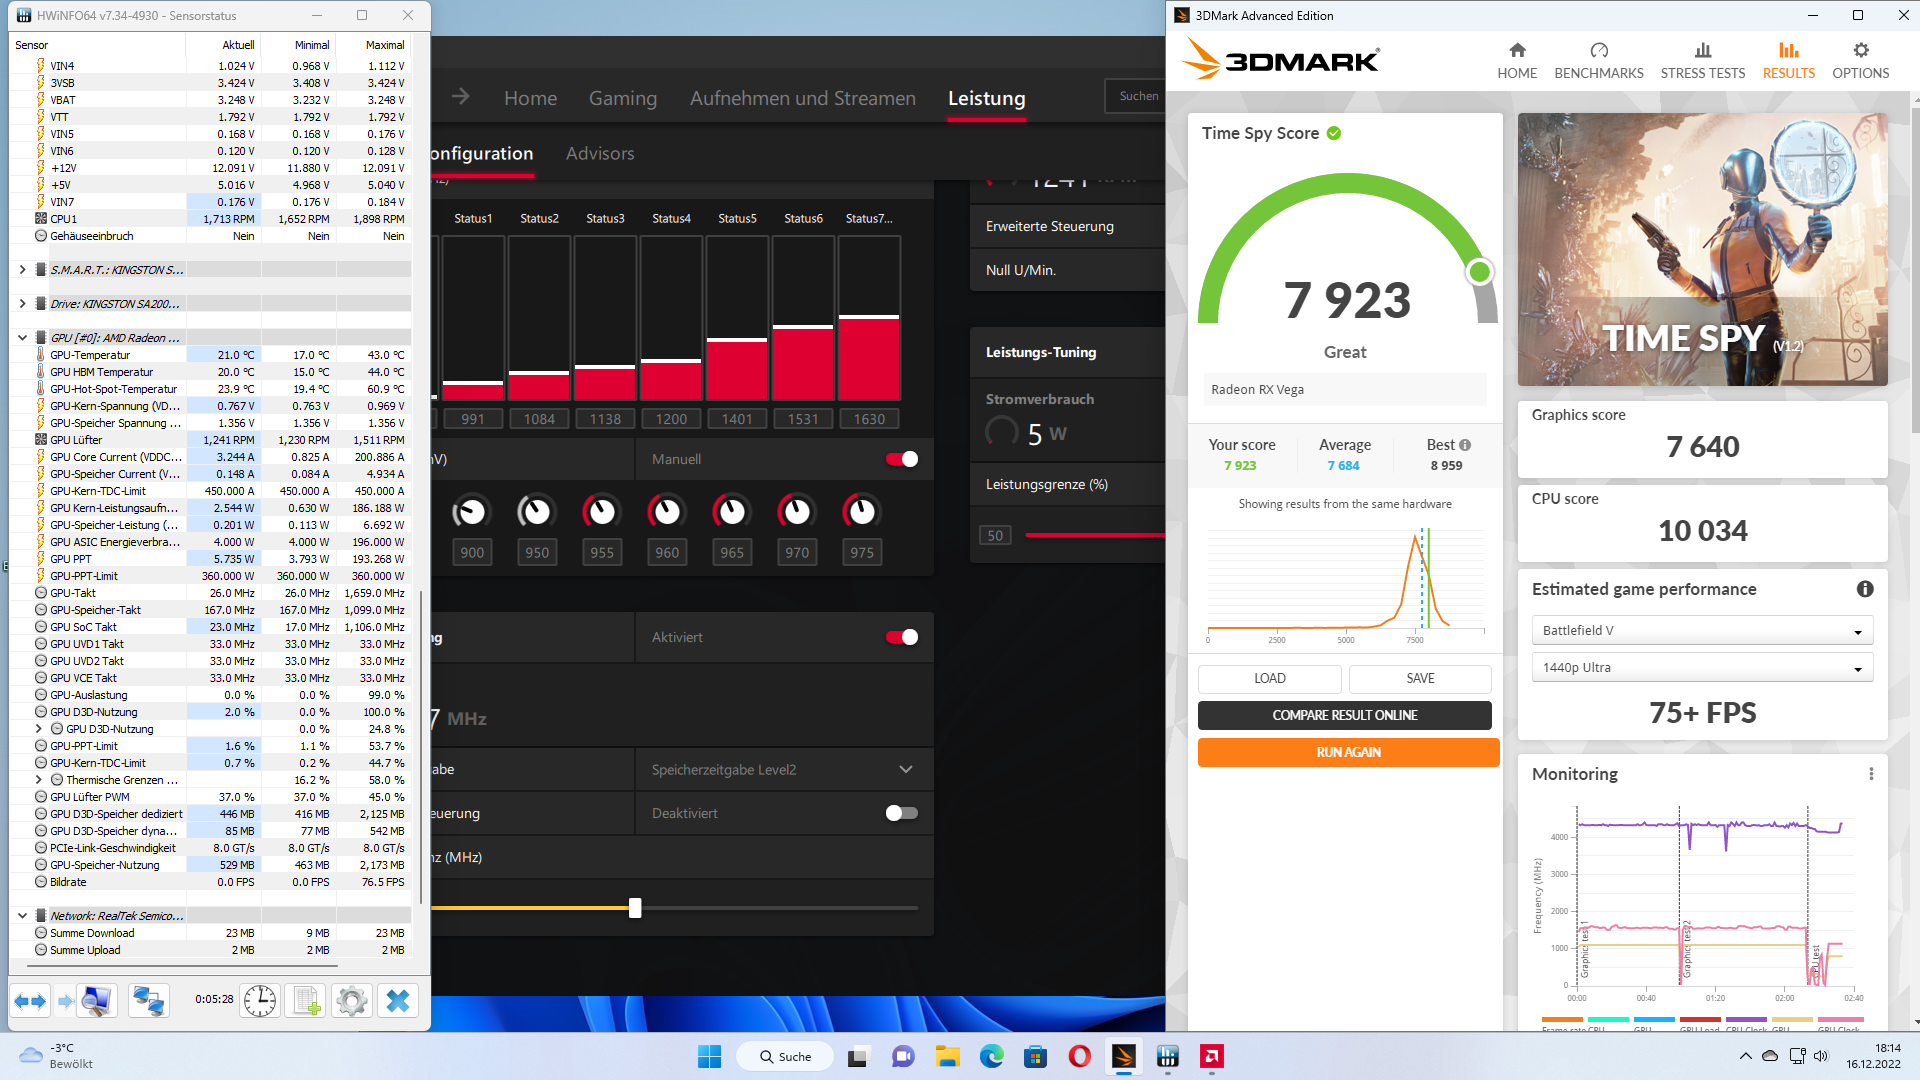Open the Speicherzeitgabe Level2 dropdown
This screenshot has width=1920, height=1080.
(784, 770)
